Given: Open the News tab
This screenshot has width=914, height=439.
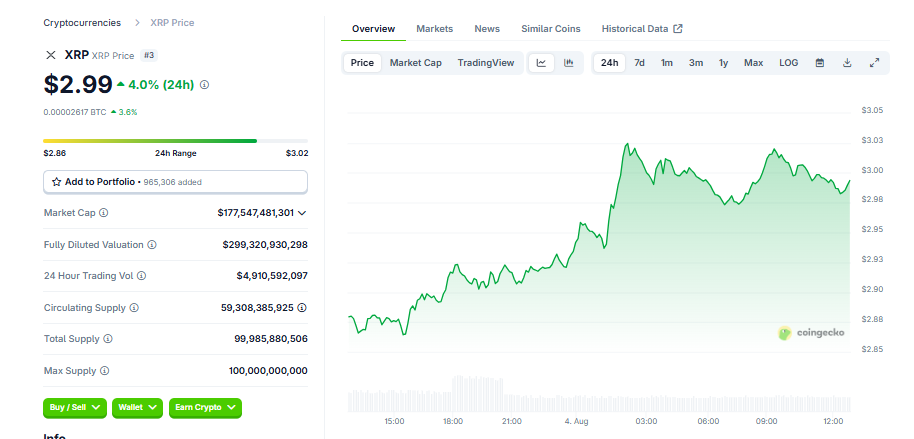Looking at the screenshot, I should click(x=487, y=29).
